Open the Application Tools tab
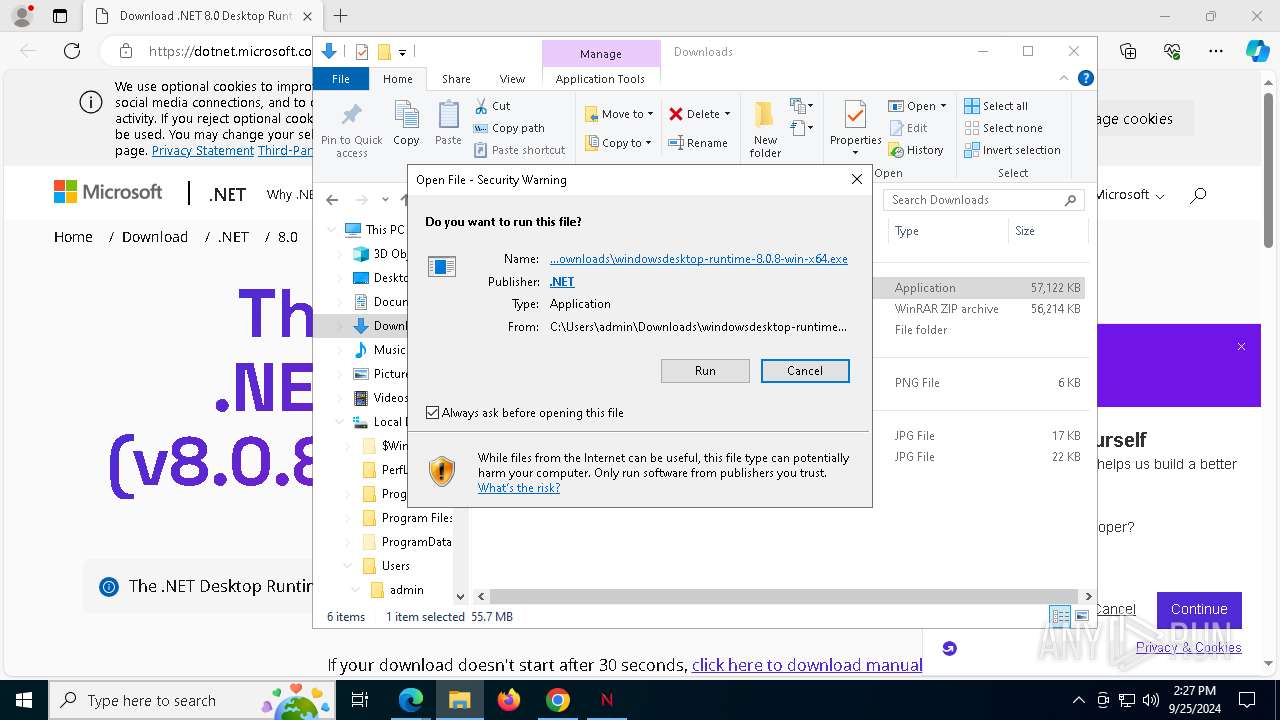Viewport: 1280px width, 720px height. pyautogui.click(x=600, y=79)
